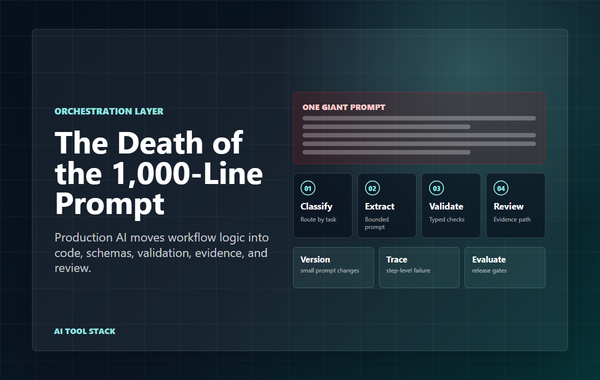This screenshot has width=600, height=380.
Task: Click the 'Typed checks' caption
Action: point(447,219)
